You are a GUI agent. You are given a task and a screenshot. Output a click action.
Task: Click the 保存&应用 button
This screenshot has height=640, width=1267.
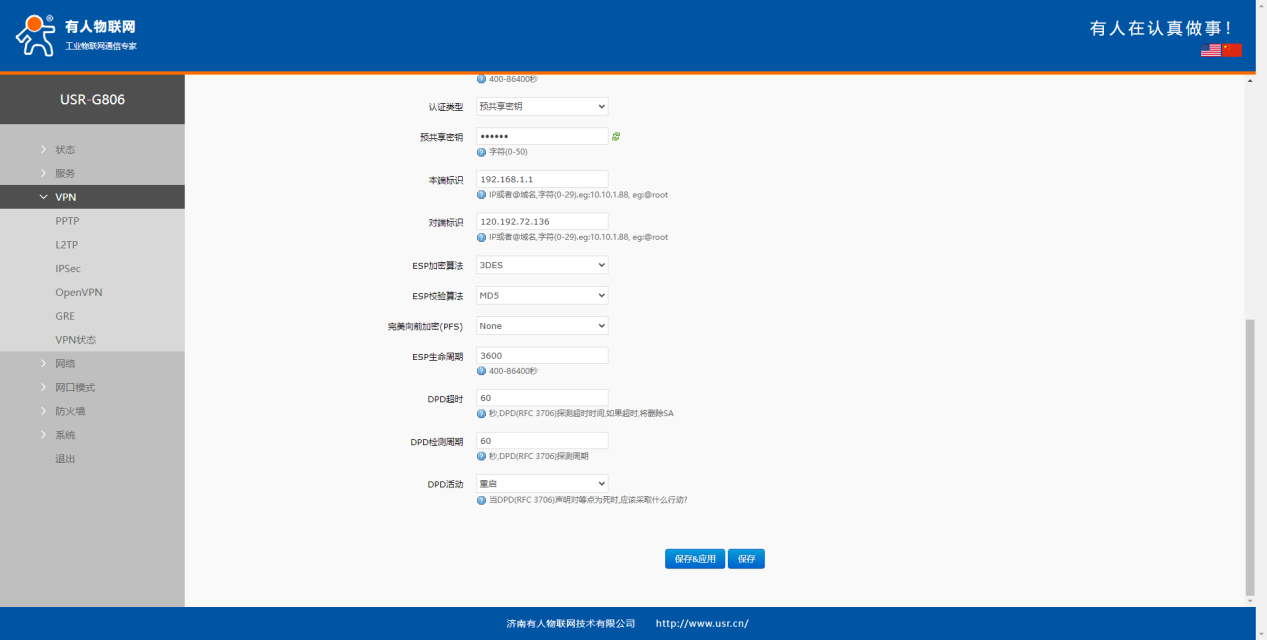tap(695, 559)
